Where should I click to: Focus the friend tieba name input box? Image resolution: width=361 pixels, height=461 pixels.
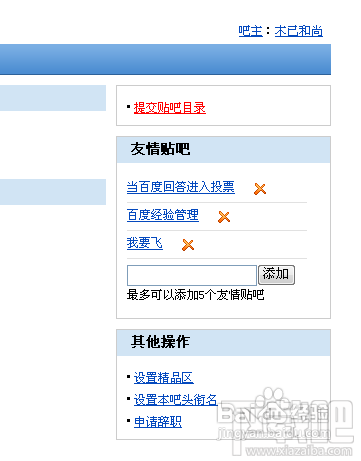point(192,275)
